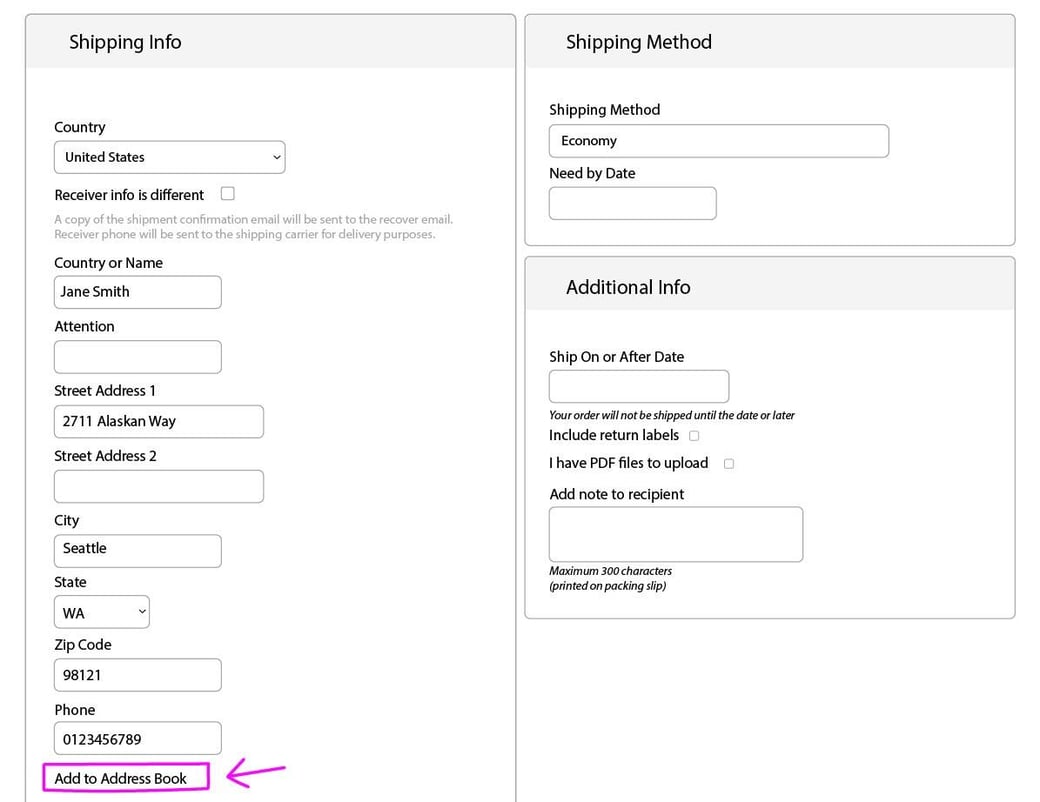Click the Add note to recipient text area
Screen dimensions: 1040x802
(x=676, y=534)
